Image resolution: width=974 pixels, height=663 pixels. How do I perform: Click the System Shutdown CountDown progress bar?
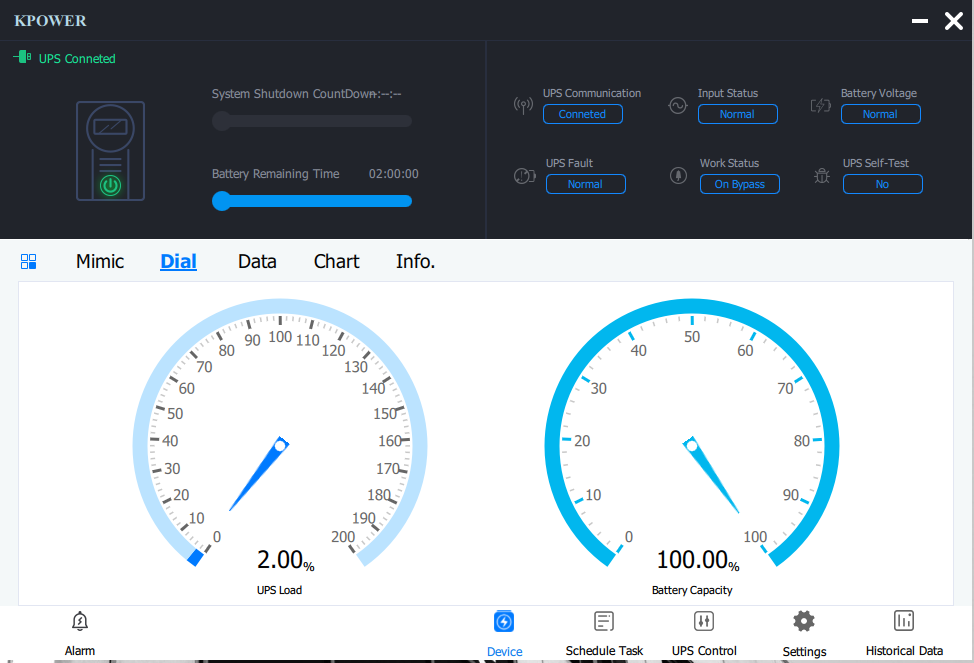click(312, 121)
